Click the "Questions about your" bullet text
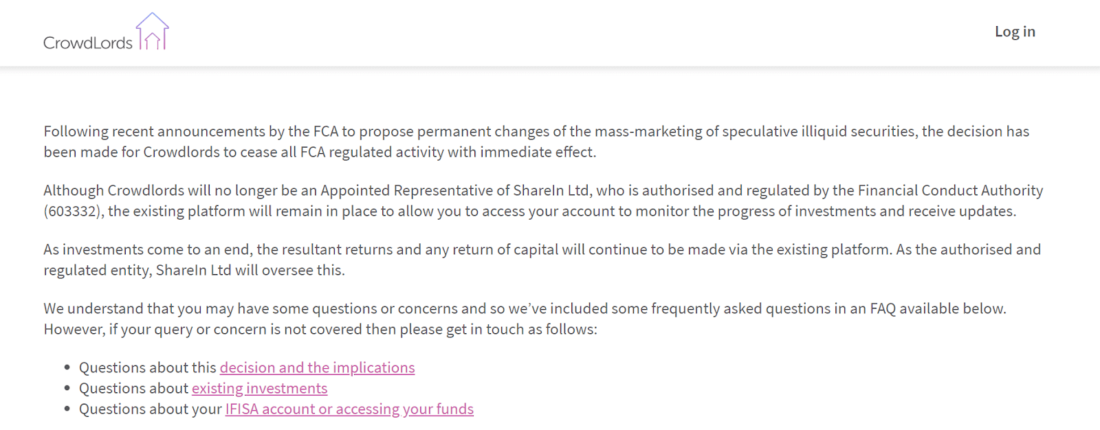The width and height of the screenshot is (1100, 430). [150, 409]
